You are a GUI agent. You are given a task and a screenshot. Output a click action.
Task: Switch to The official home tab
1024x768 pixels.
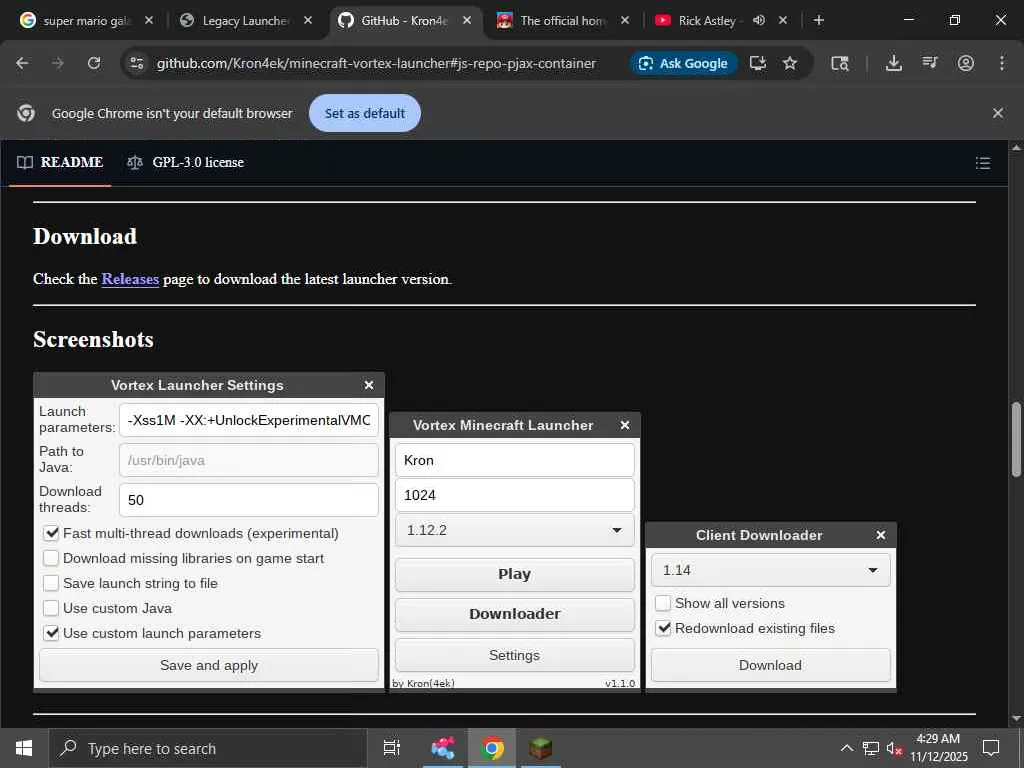(x=564, y=20)
